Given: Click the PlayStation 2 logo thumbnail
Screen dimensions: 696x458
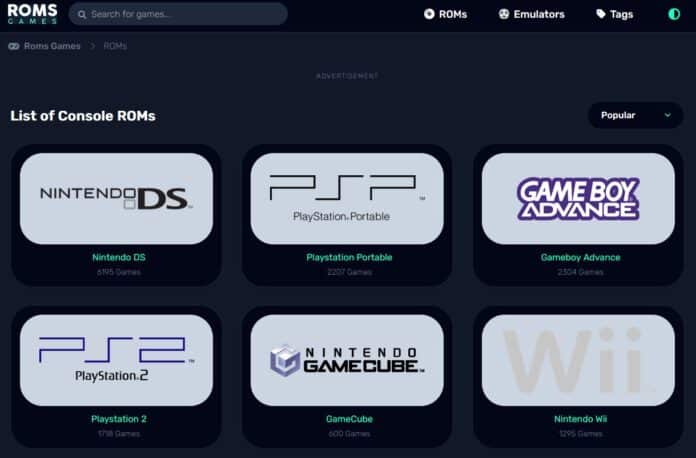Looking at the screenshot, I should click(116, 360).
